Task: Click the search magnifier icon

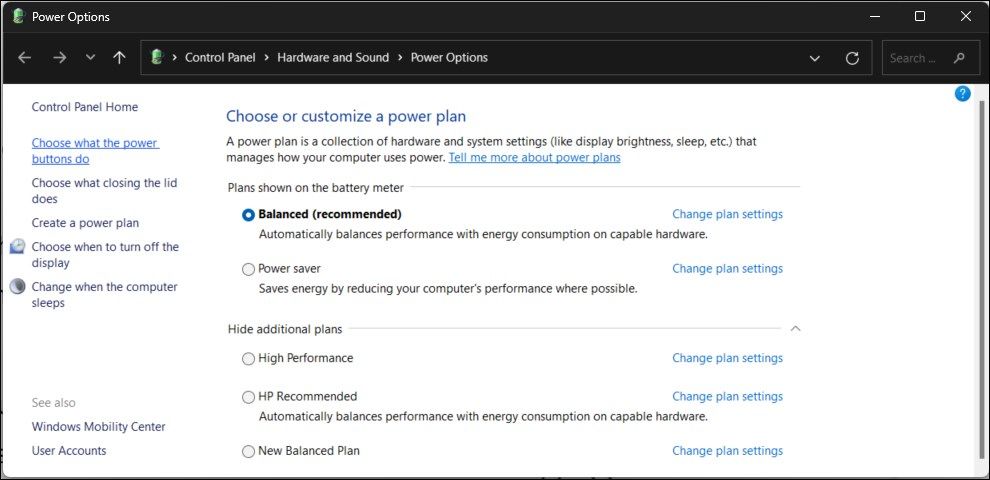Action: 960,58
